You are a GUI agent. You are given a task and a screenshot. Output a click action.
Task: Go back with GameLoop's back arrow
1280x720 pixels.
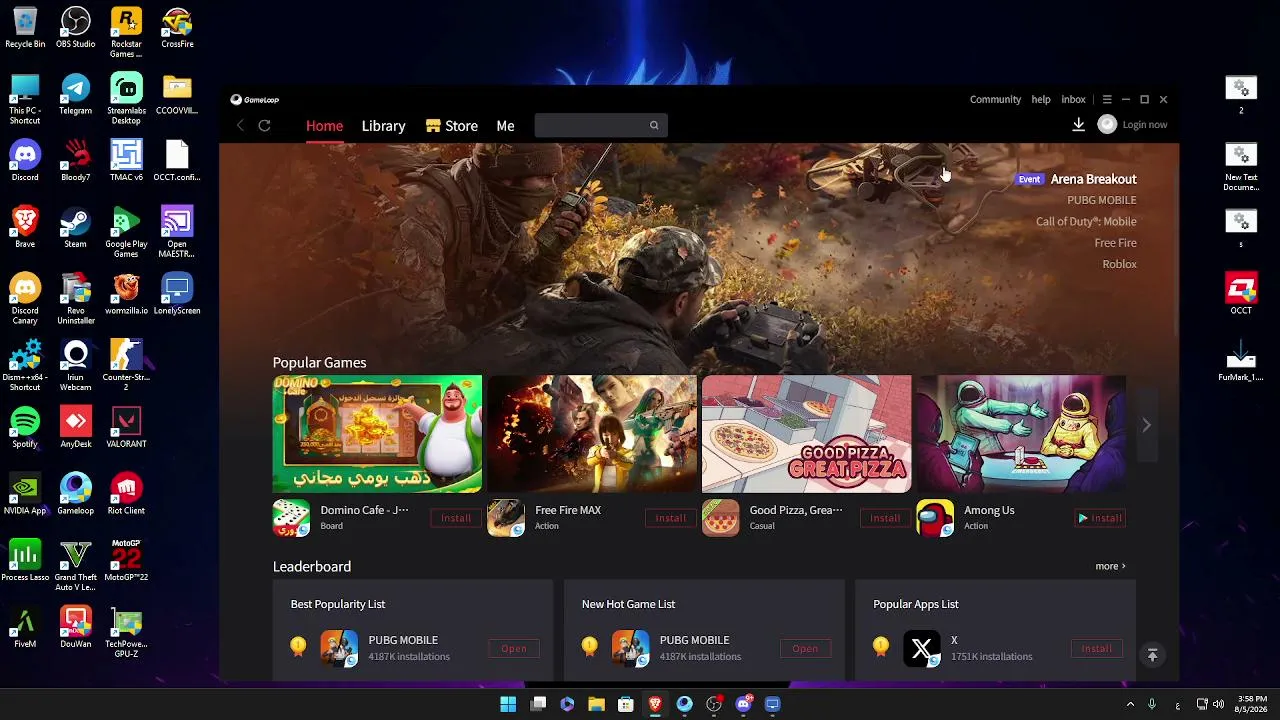point(240,125)
